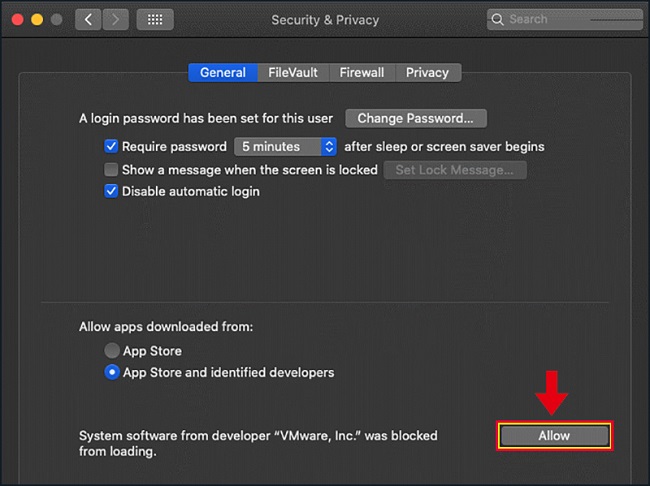Close the Security & Privacy window
Viewport: 650px width, 486px height.
(x=17, y=19)
